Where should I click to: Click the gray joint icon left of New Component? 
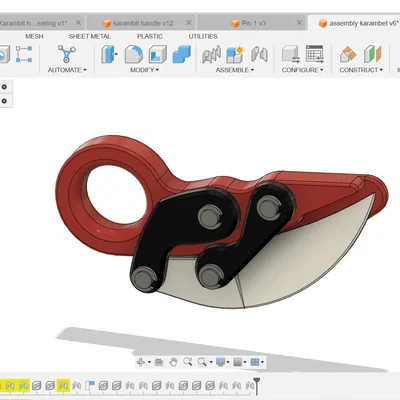(x=211, y=54)
